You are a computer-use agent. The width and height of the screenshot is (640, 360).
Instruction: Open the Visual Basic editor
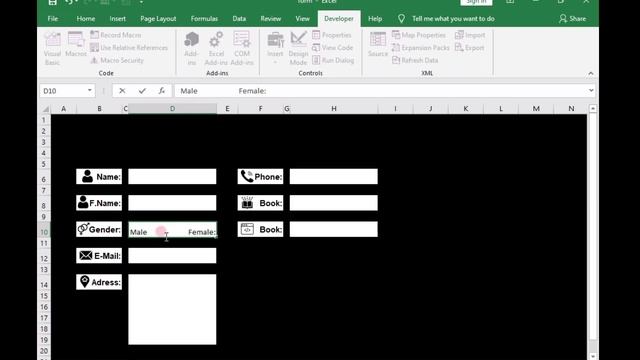click(52, 49)
